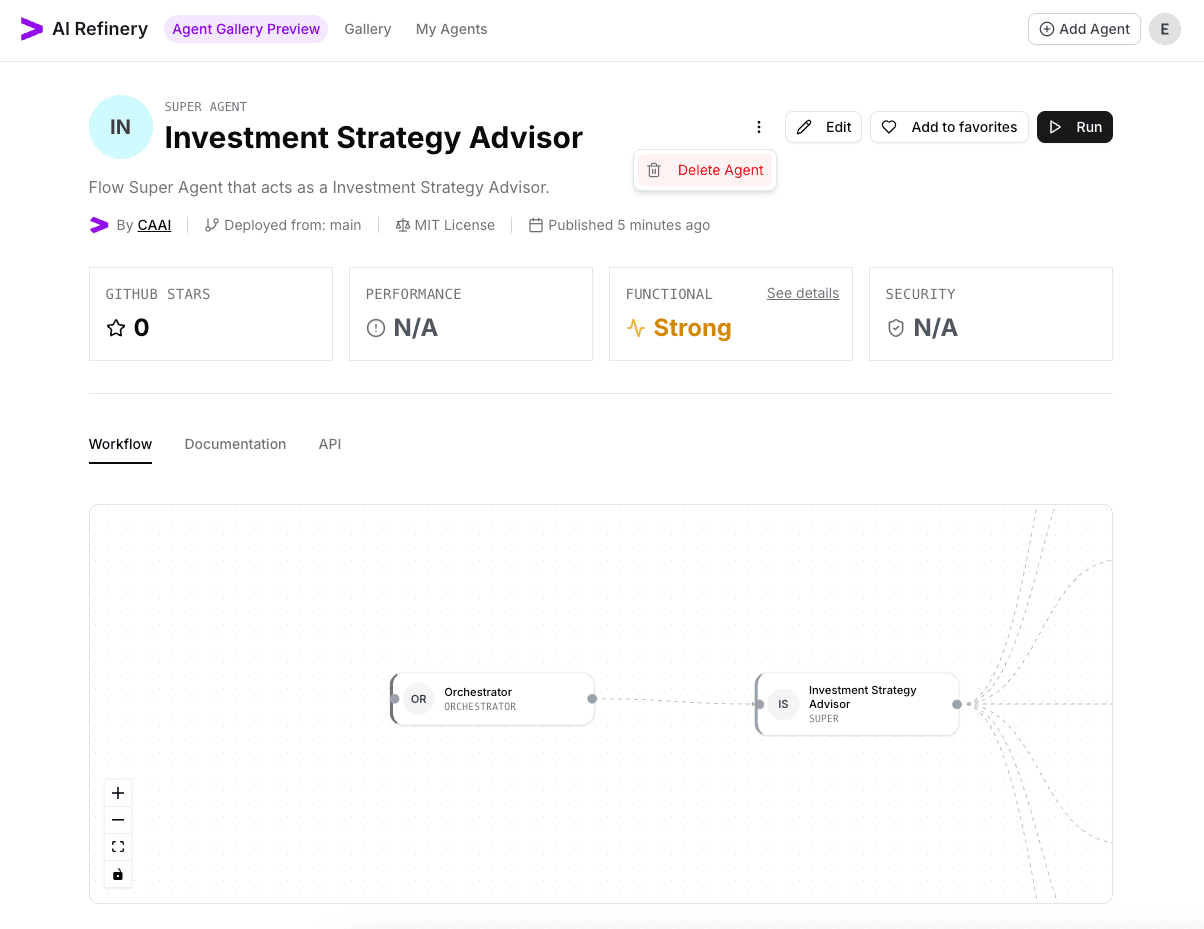Image resolution: width=1204 pixels, height=929 pixels.
Task: Click the branch icon near Deployed from main
Action: pyautogui.click(x=211, y=224)
